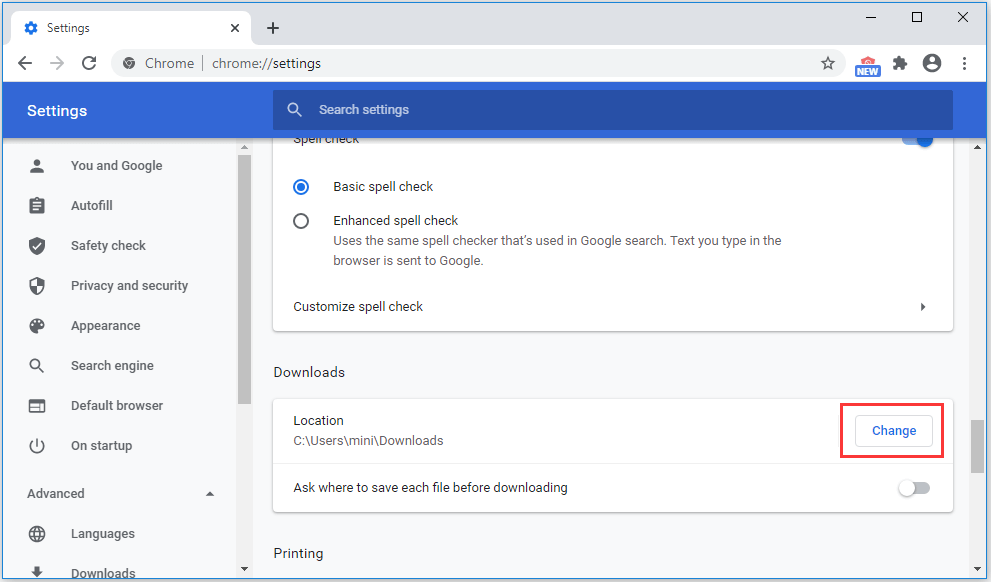Close the Settings tab
Image resolution: width=991 pixels, height=582 pixels.
(234, 28)
